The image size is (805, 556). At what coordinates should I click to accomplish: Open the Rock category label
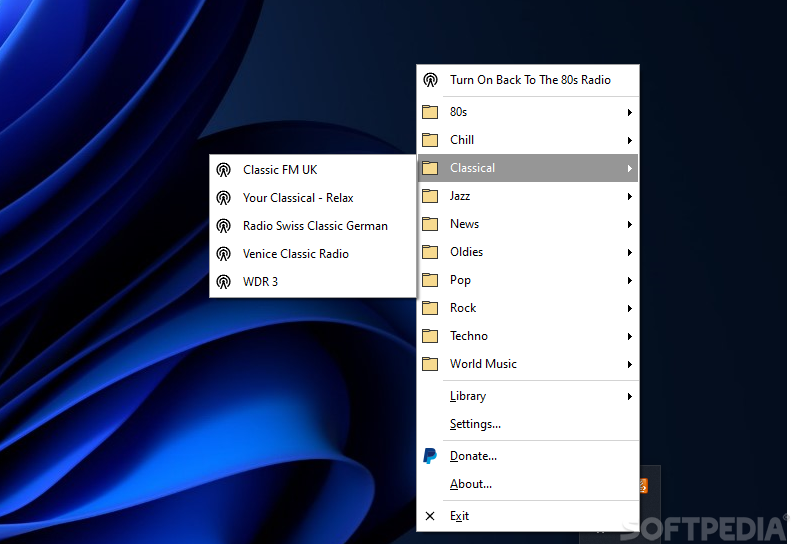(x=463, y=308)
